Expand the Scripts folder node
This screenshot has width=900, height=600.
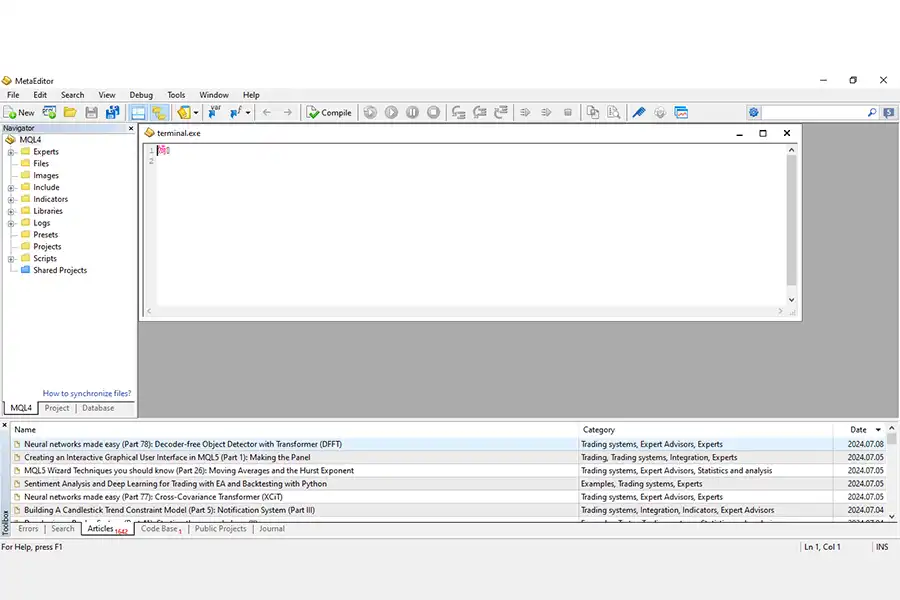[11, 259]
